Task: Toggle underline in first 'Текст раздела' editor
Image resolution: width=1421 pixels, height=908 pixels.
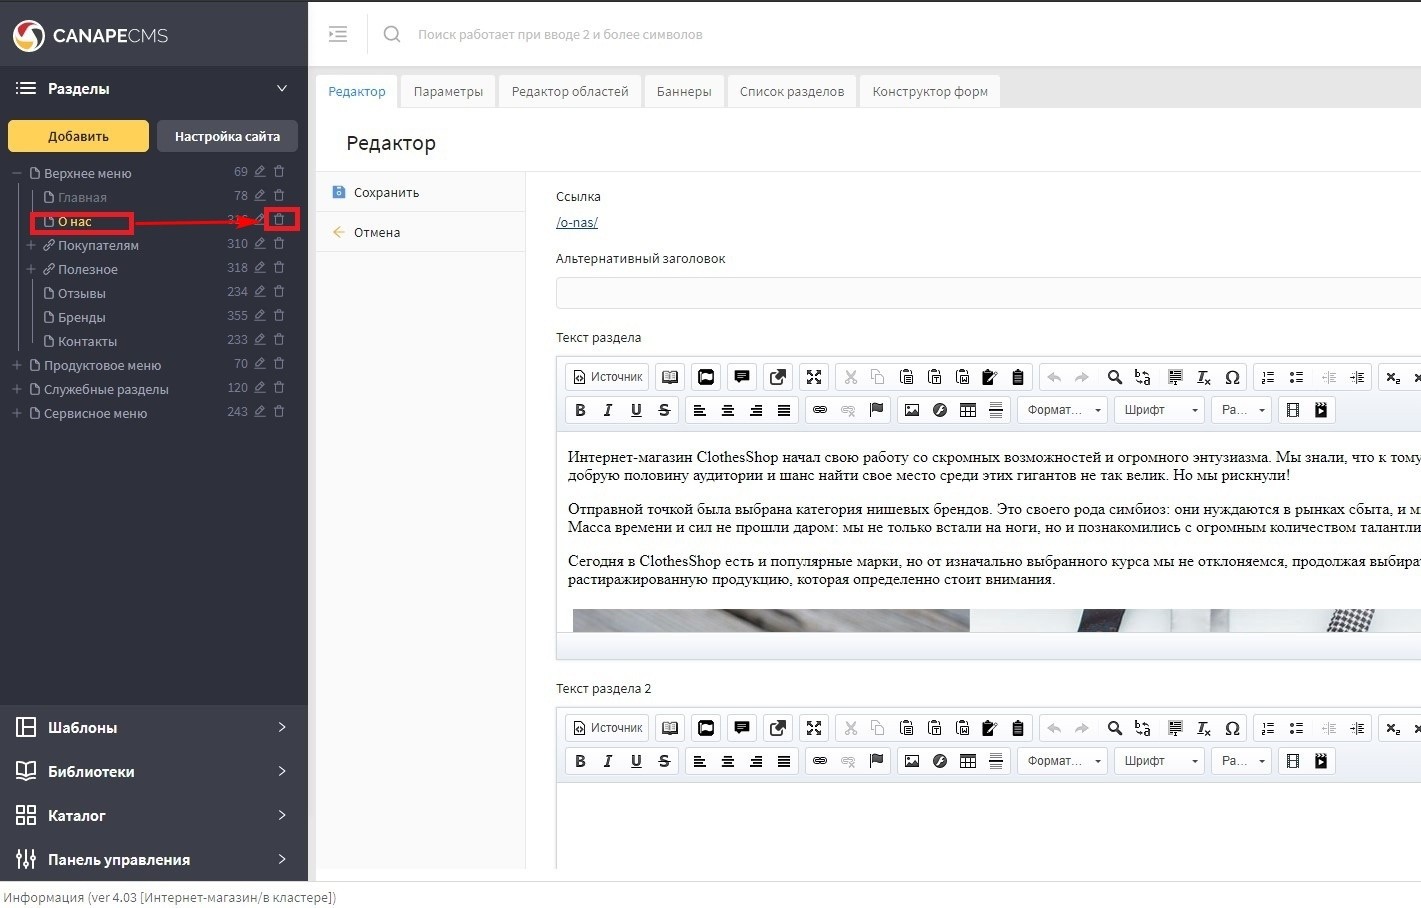Action: (636, 410)
